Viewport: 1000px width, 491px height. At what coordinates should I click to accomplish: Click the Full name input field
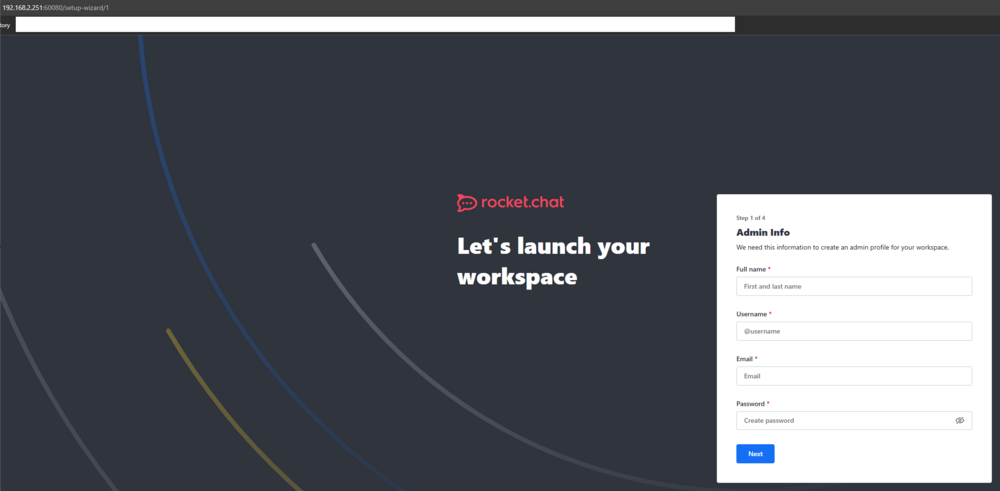pyautogui.click(x=854, y=286)
